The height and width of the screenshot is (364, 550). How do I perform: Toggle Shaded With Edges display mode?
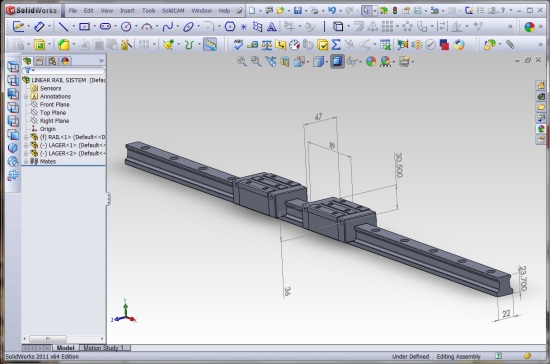coord(337,62)
